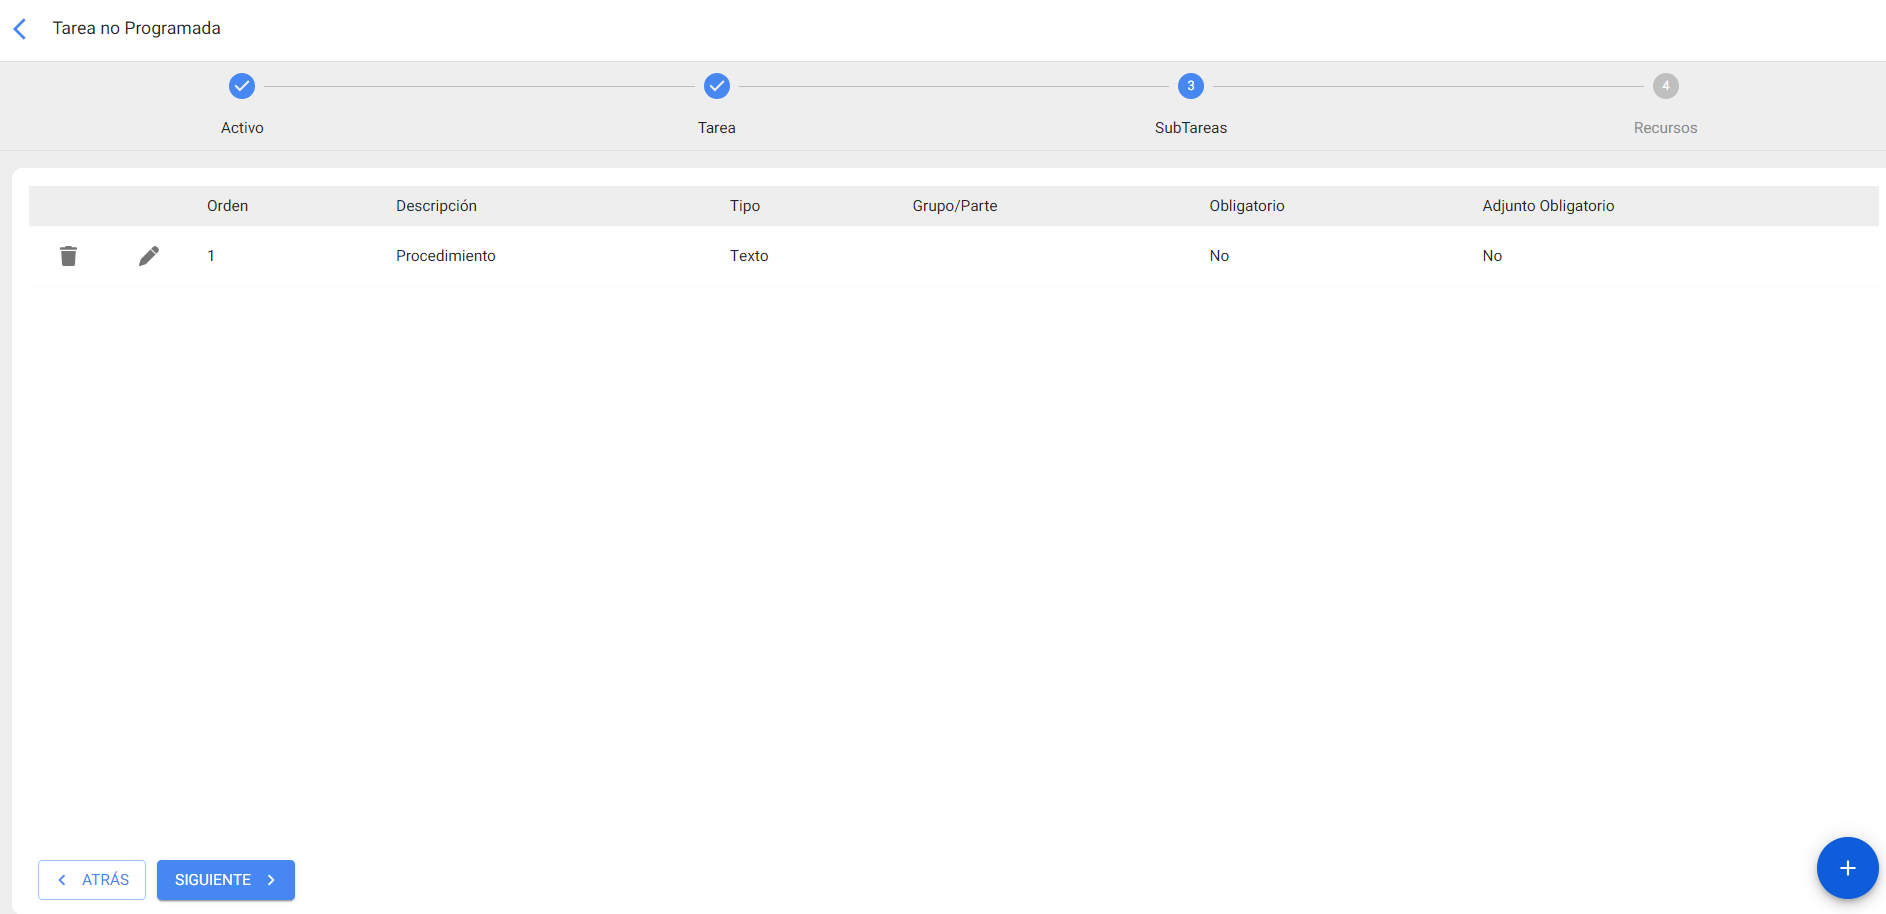Image resolution: width=1886 pixels, height=914 pixels.
Task: Click the Texto type cell in row 1
Action: point(749,256)
